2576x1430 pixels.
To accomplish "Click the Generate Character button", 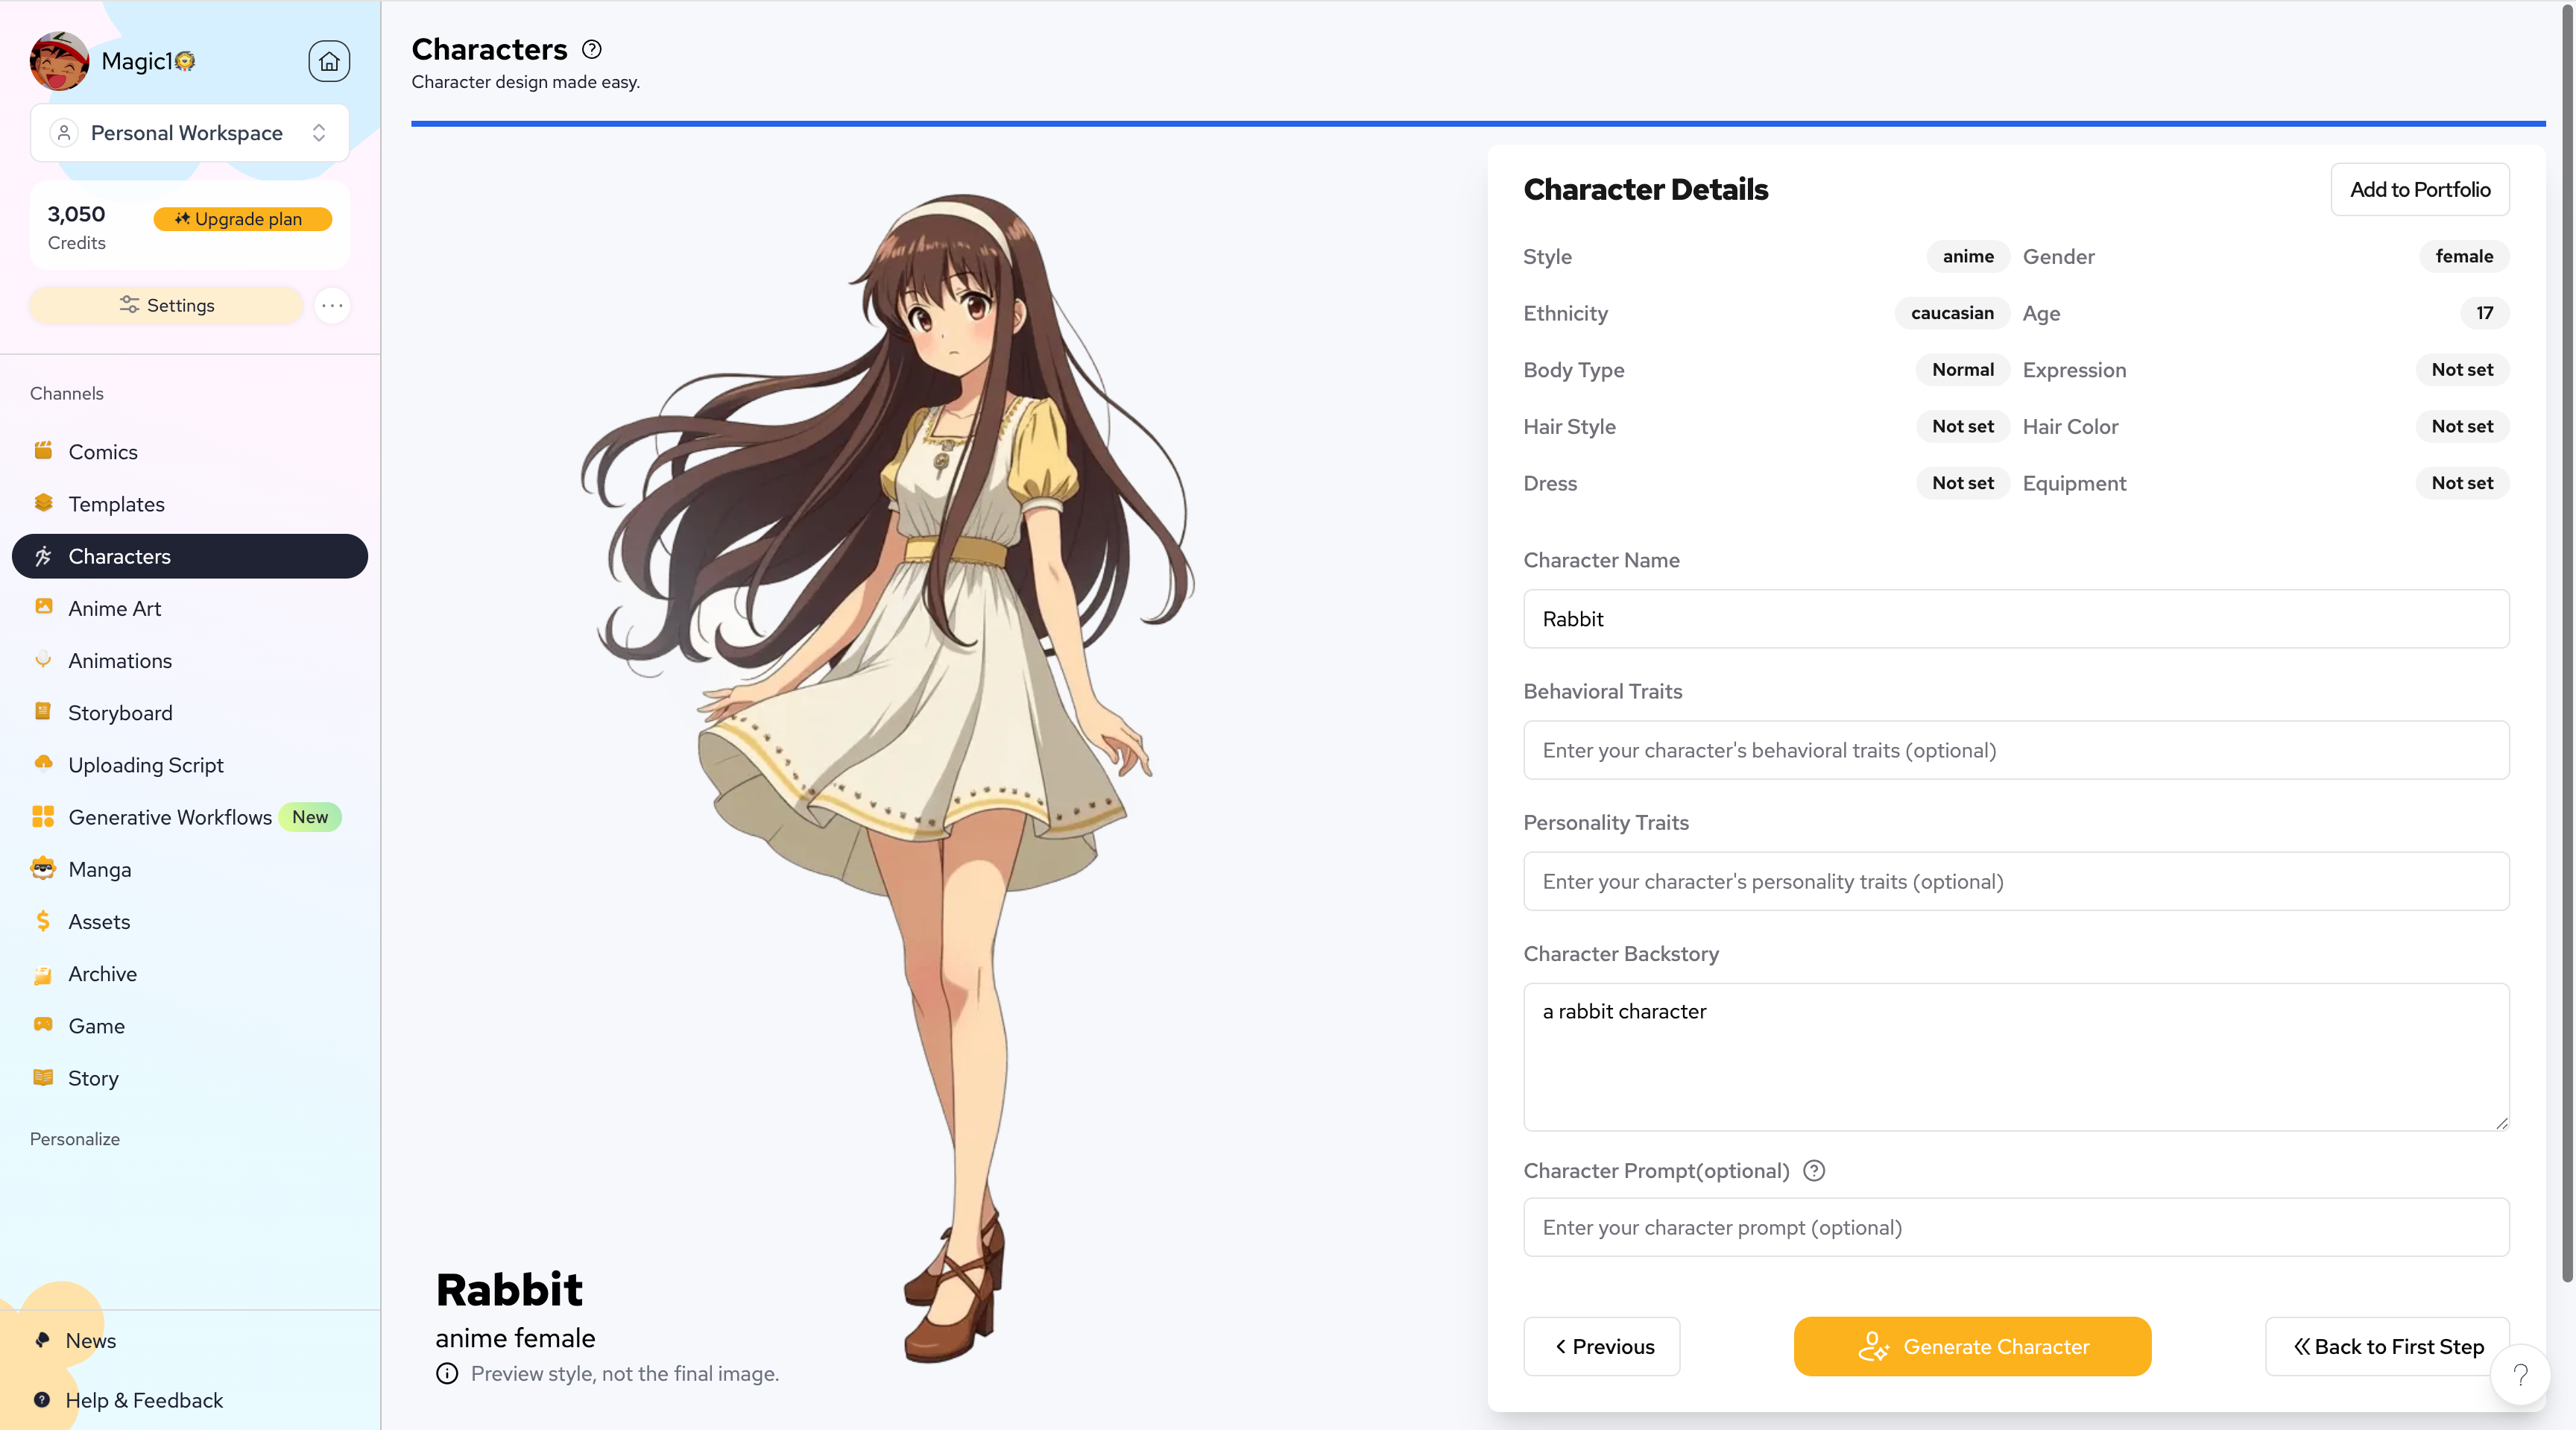I will point(1971,1346).
